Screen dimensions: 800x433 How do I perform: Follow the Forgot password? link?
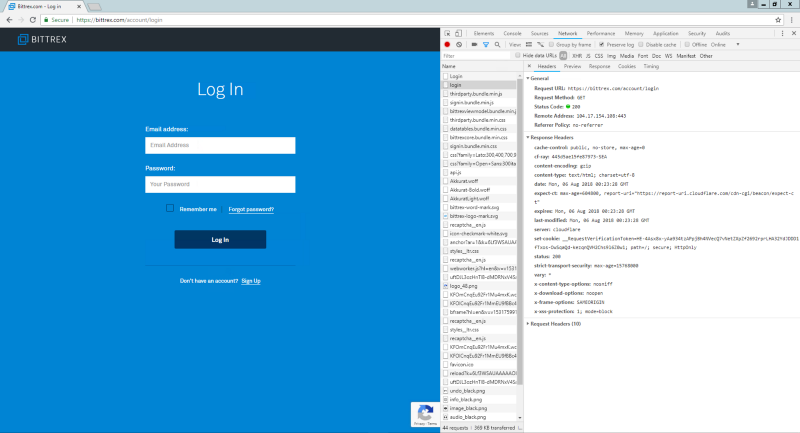251,209
